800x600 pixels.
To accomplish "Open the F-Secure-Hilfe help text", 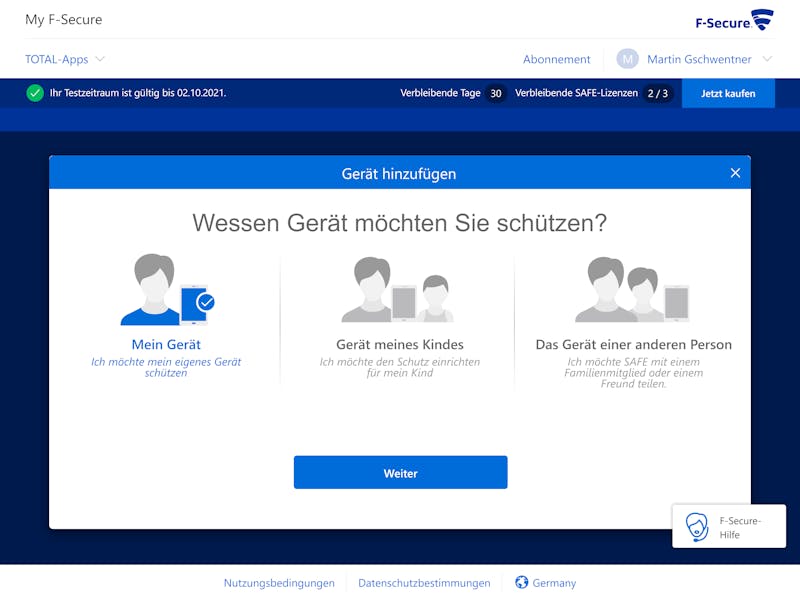I will click(740, 527).
